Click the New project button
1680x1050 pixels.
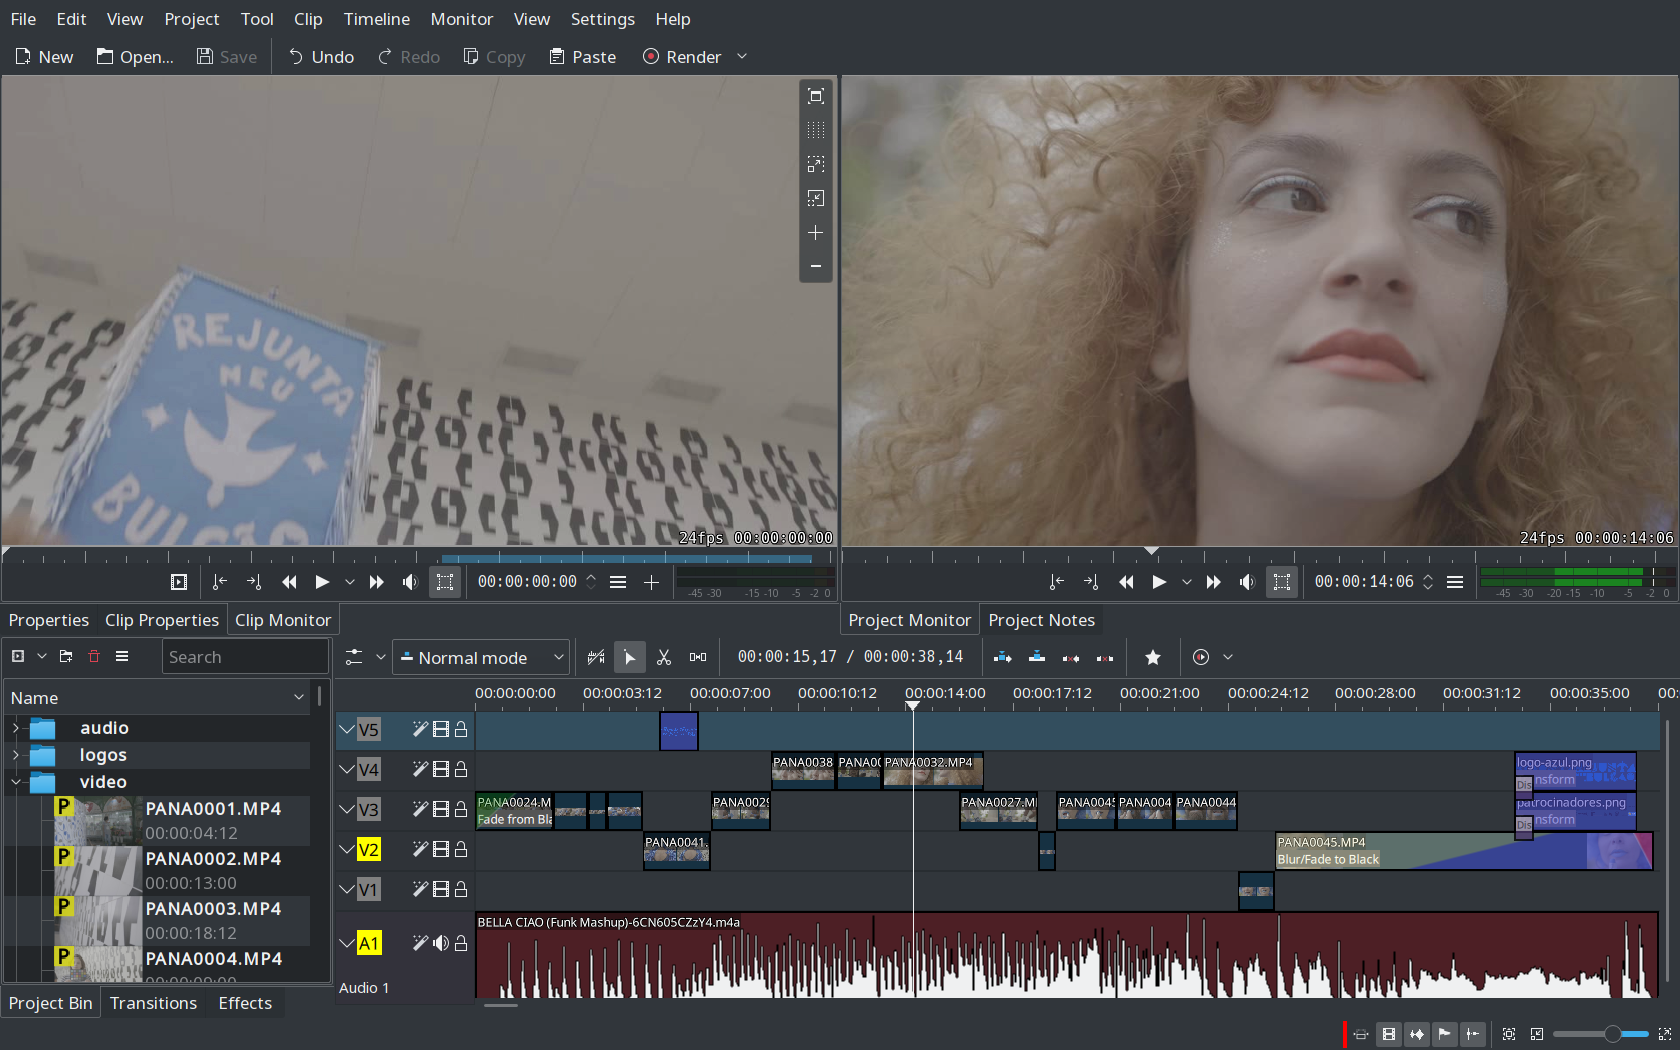click(44, 57)
